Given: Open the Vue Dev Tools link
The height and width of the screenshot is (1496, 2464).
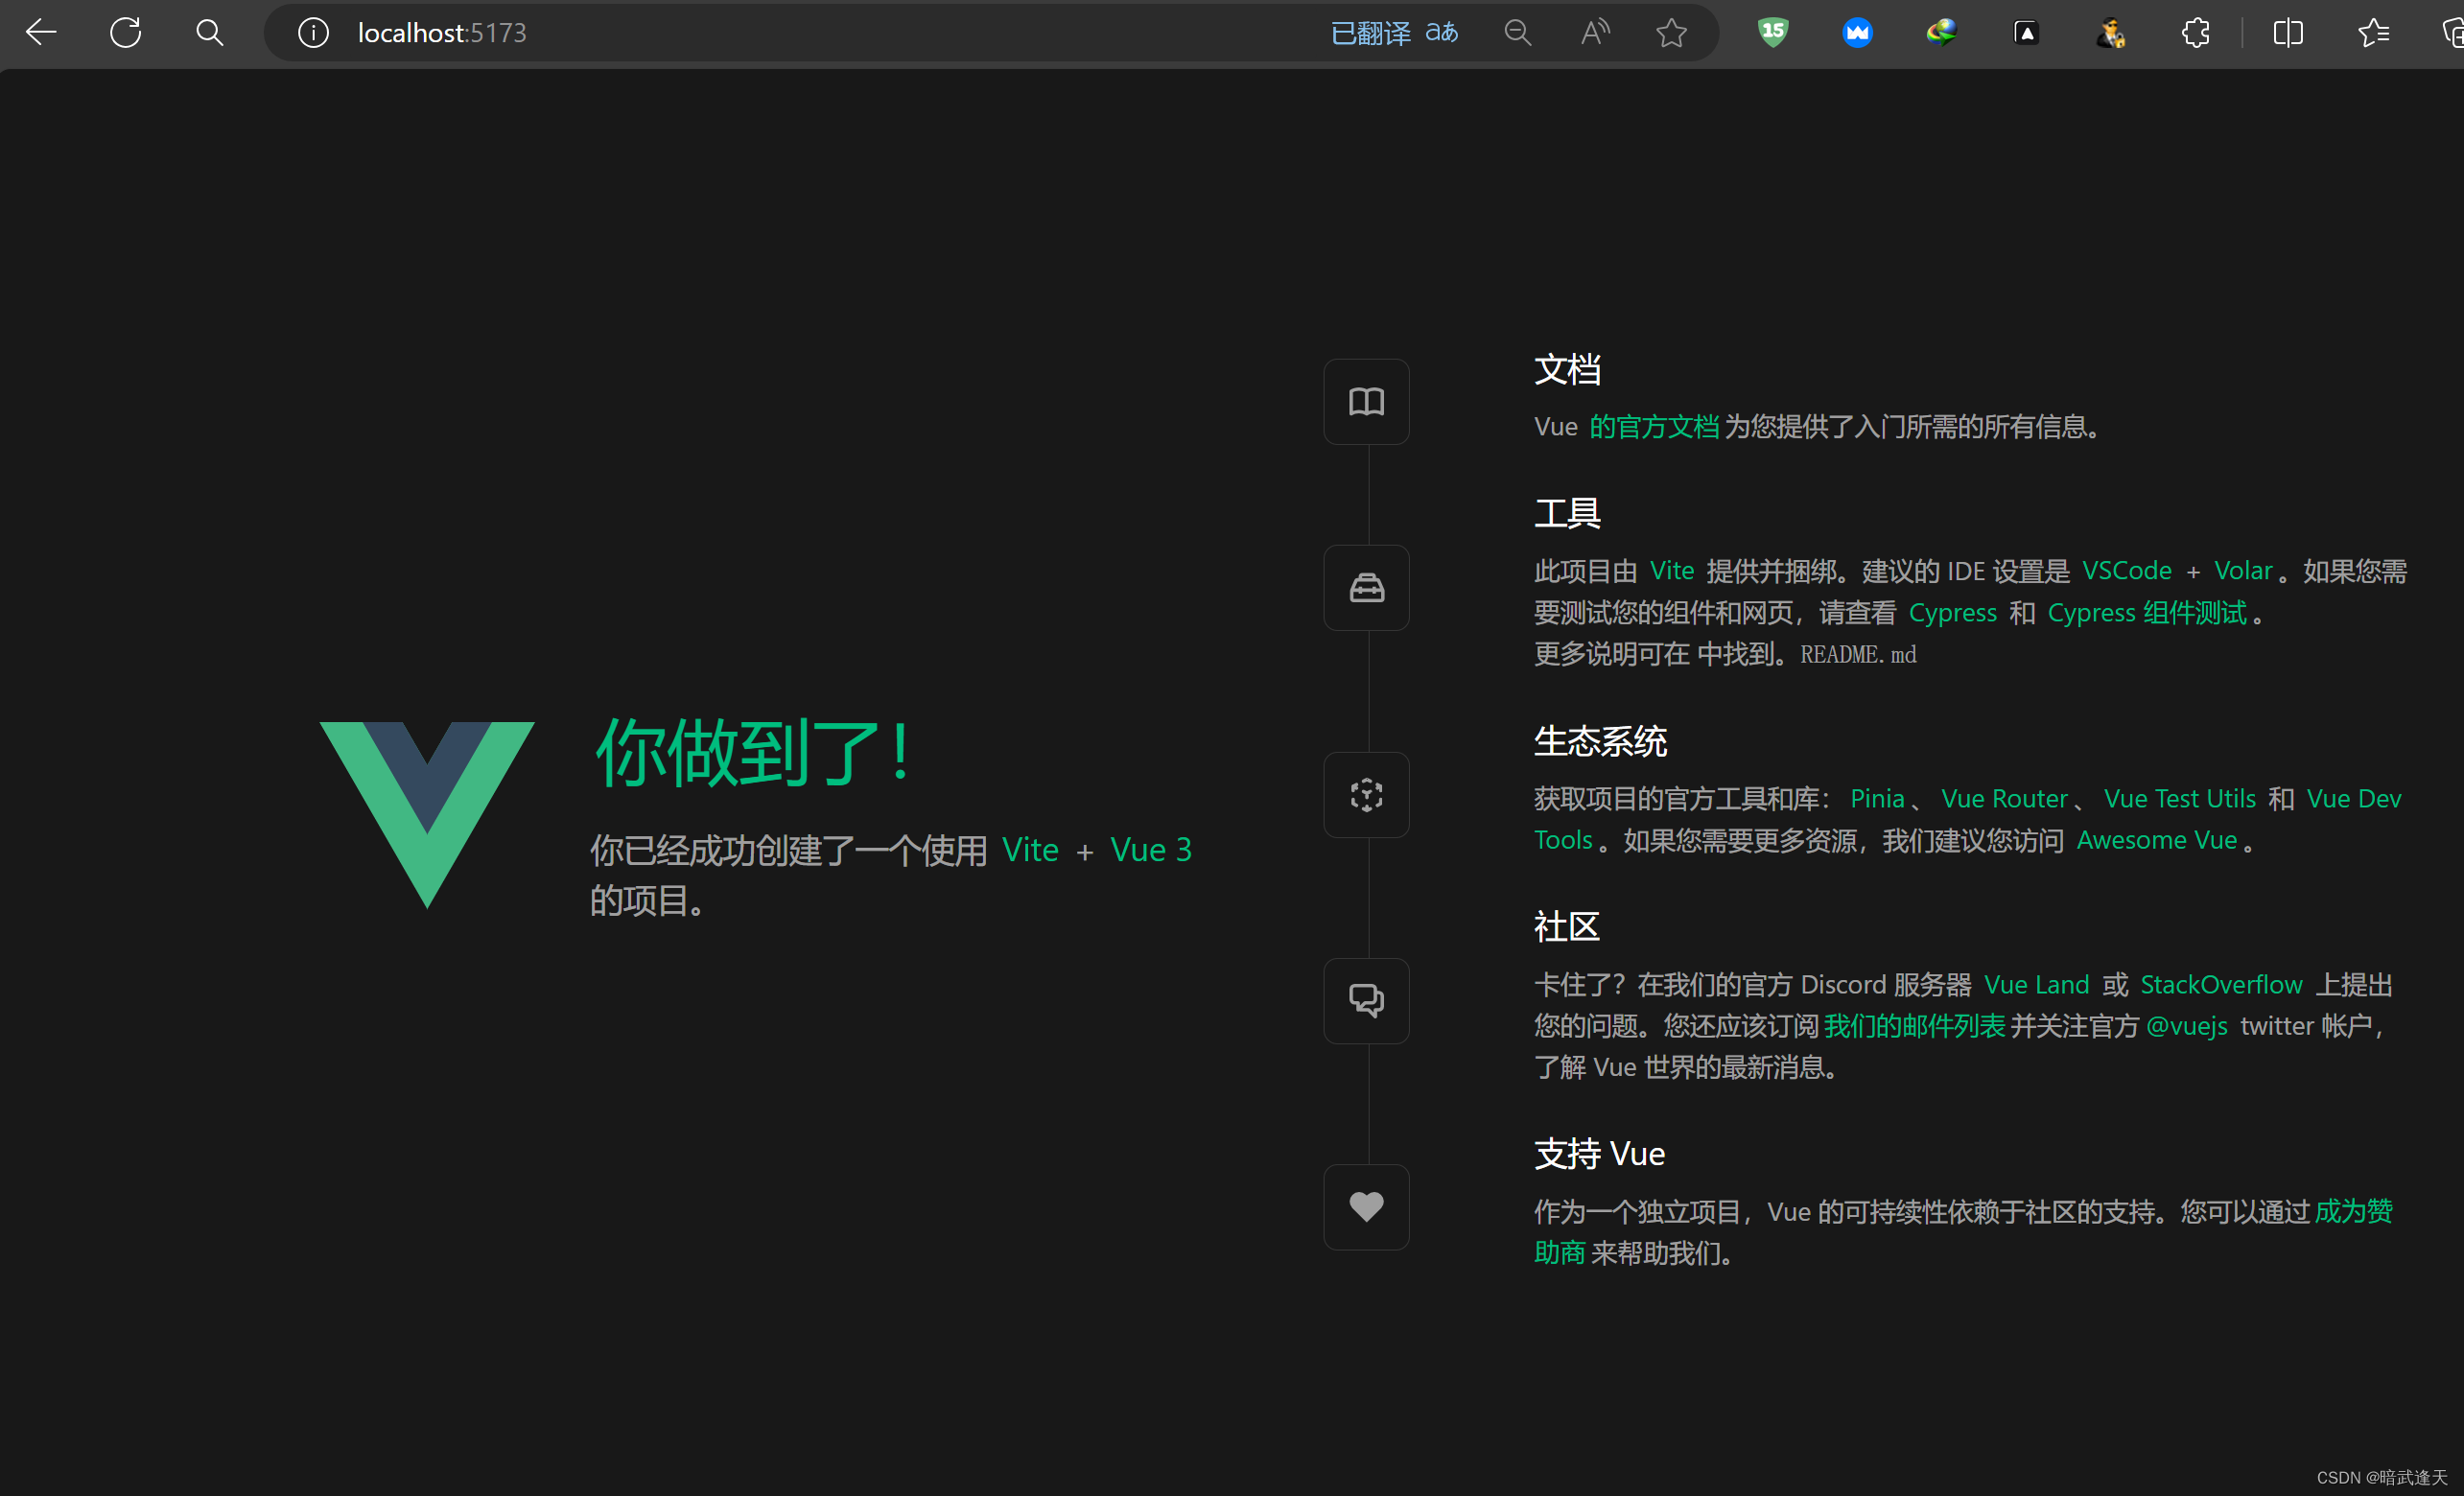Looking at the screenshot, I should (x=2353, y=799).
